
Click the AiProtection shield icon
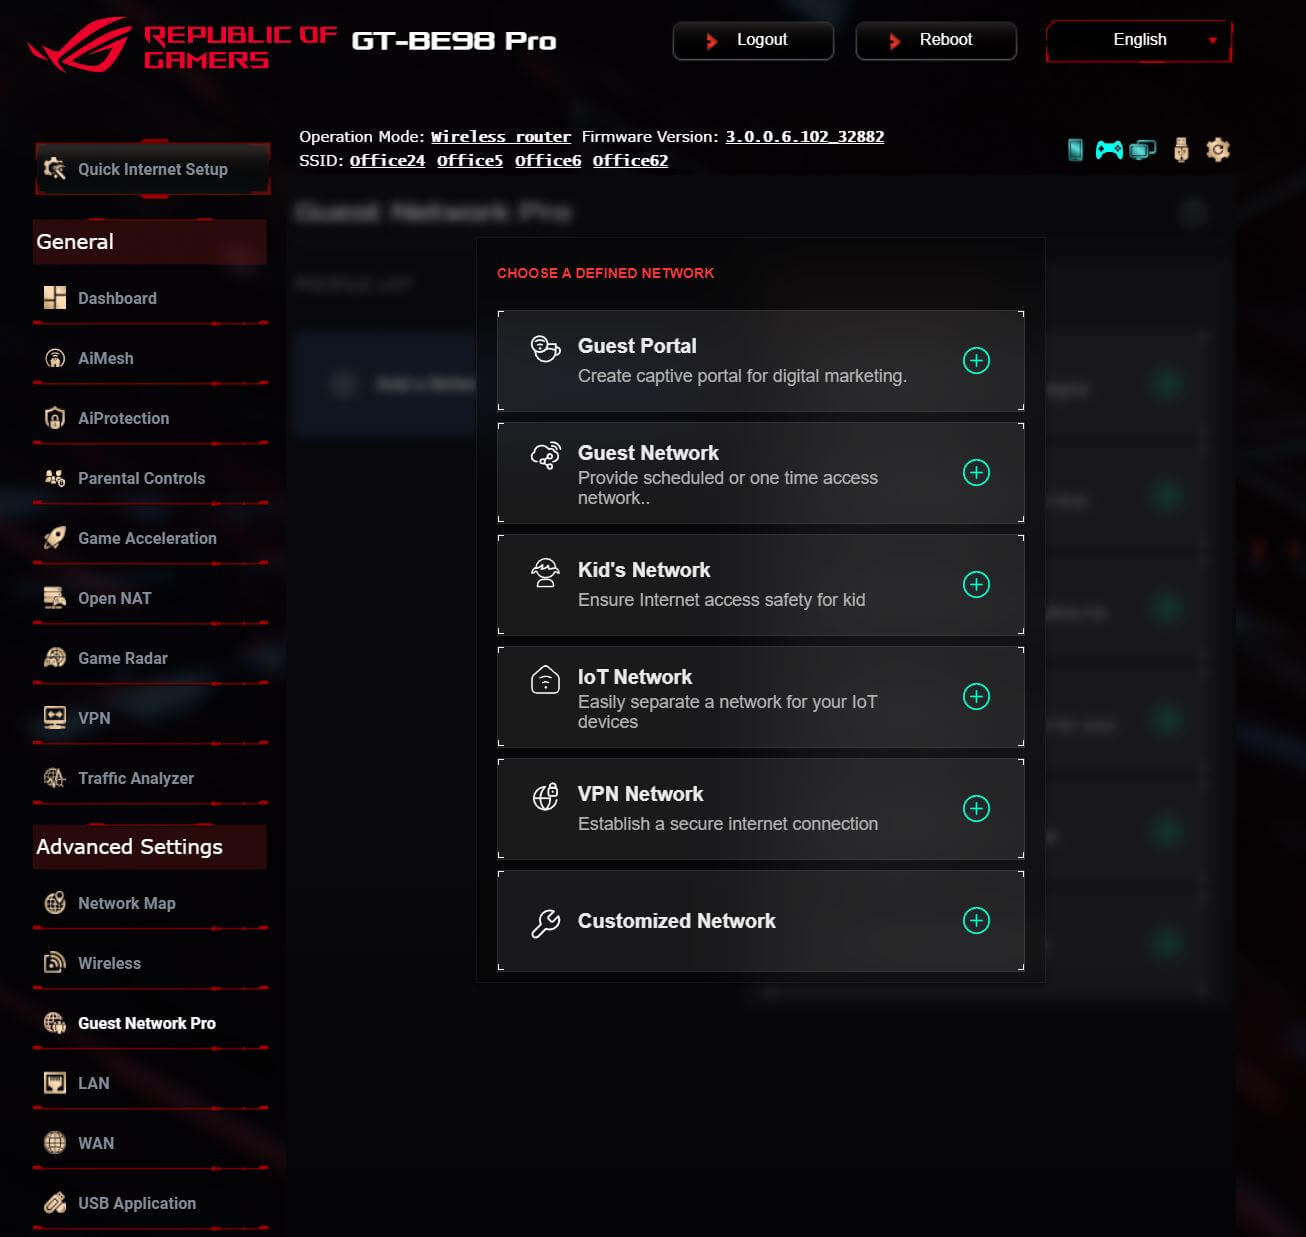pos(55,418)
